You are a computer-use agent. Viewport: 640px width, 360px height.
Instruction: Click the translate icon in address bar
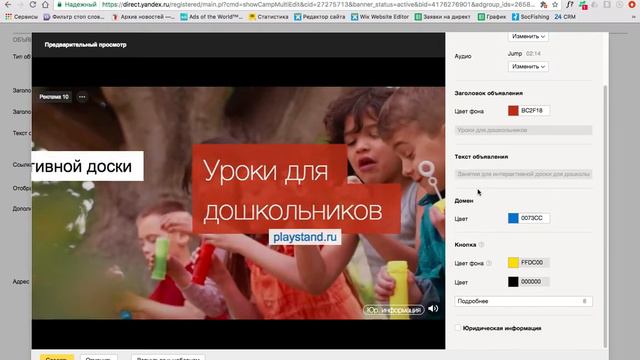(x=543, y=4)
